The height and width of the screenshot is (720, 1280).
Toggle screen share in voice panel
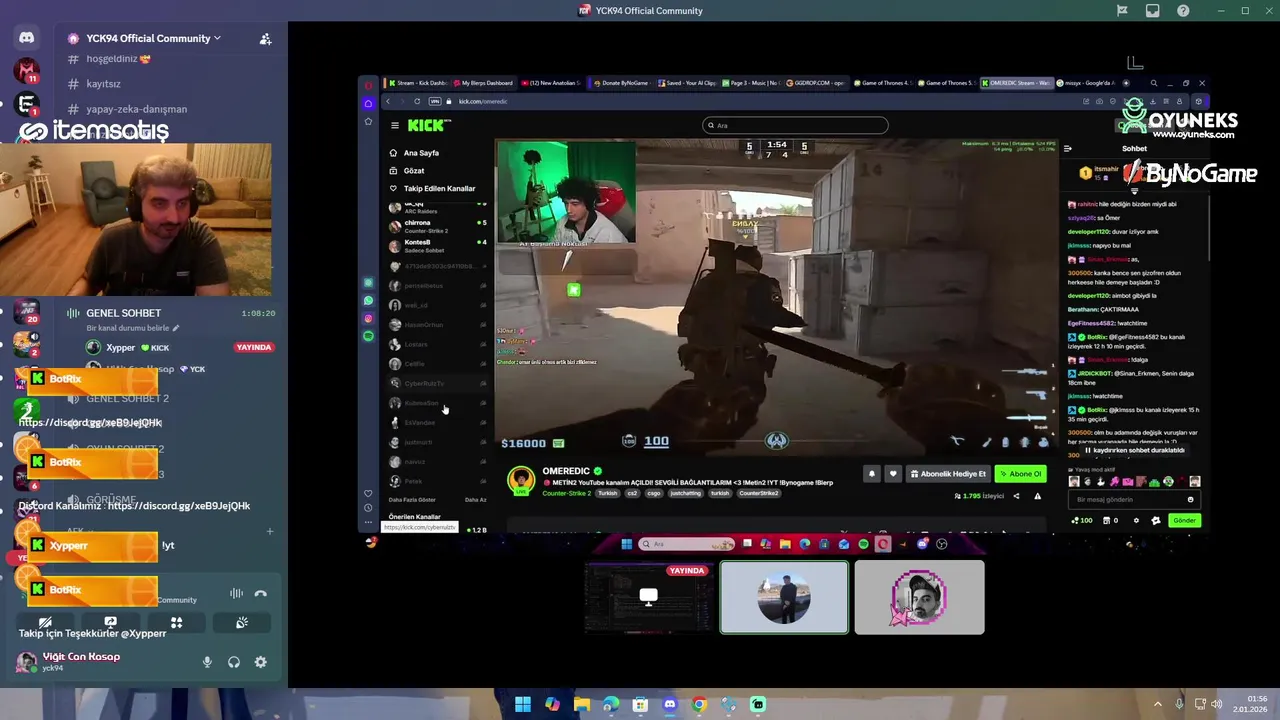pyautogui.click(x=110, y=622)
